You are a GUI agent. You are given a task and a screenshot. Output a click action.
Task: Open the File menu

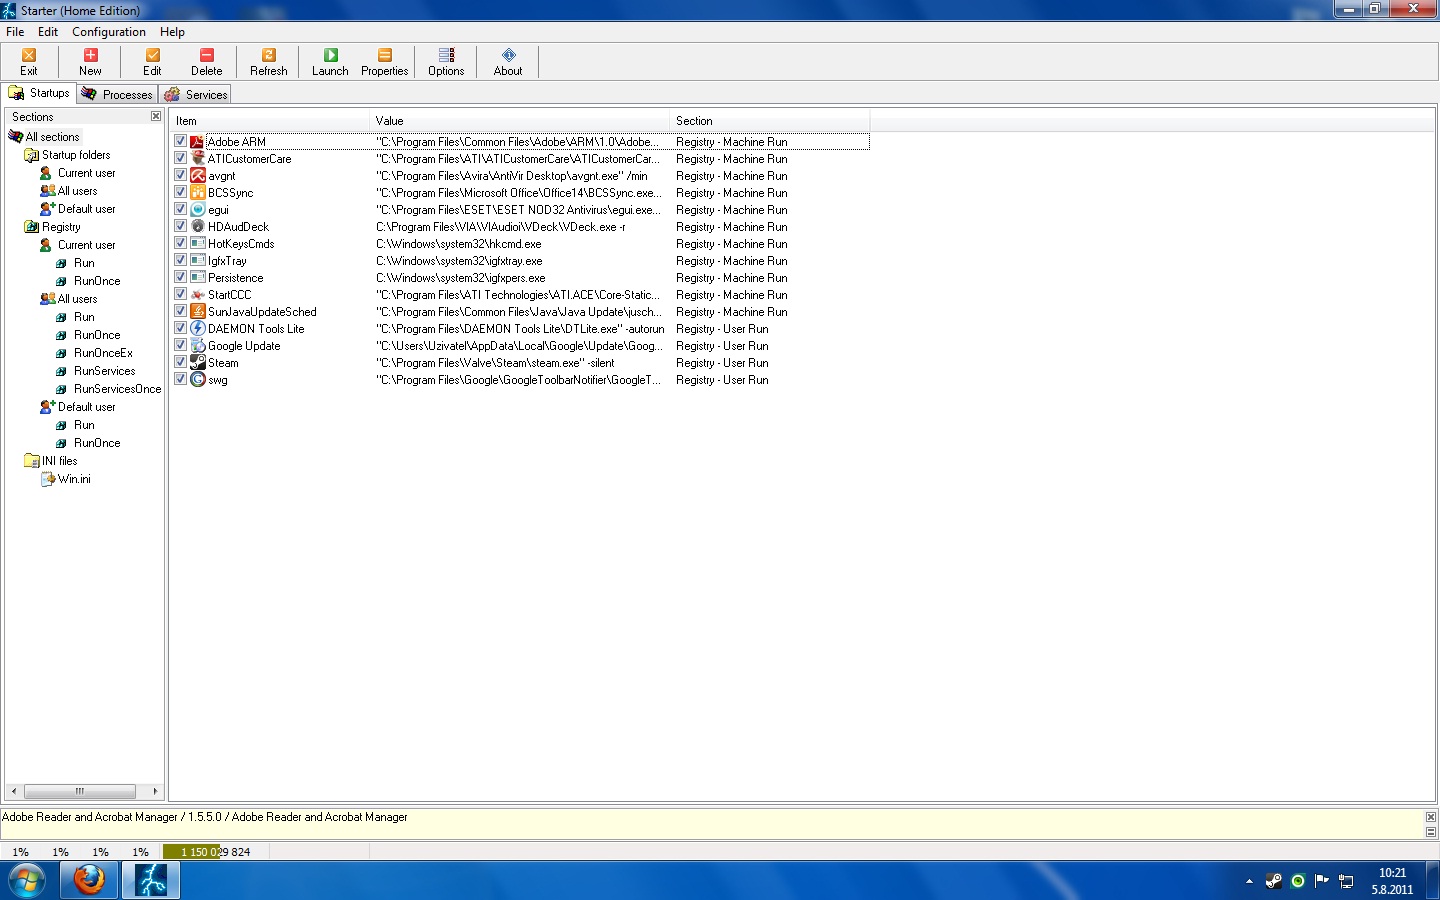pos(15,32)
